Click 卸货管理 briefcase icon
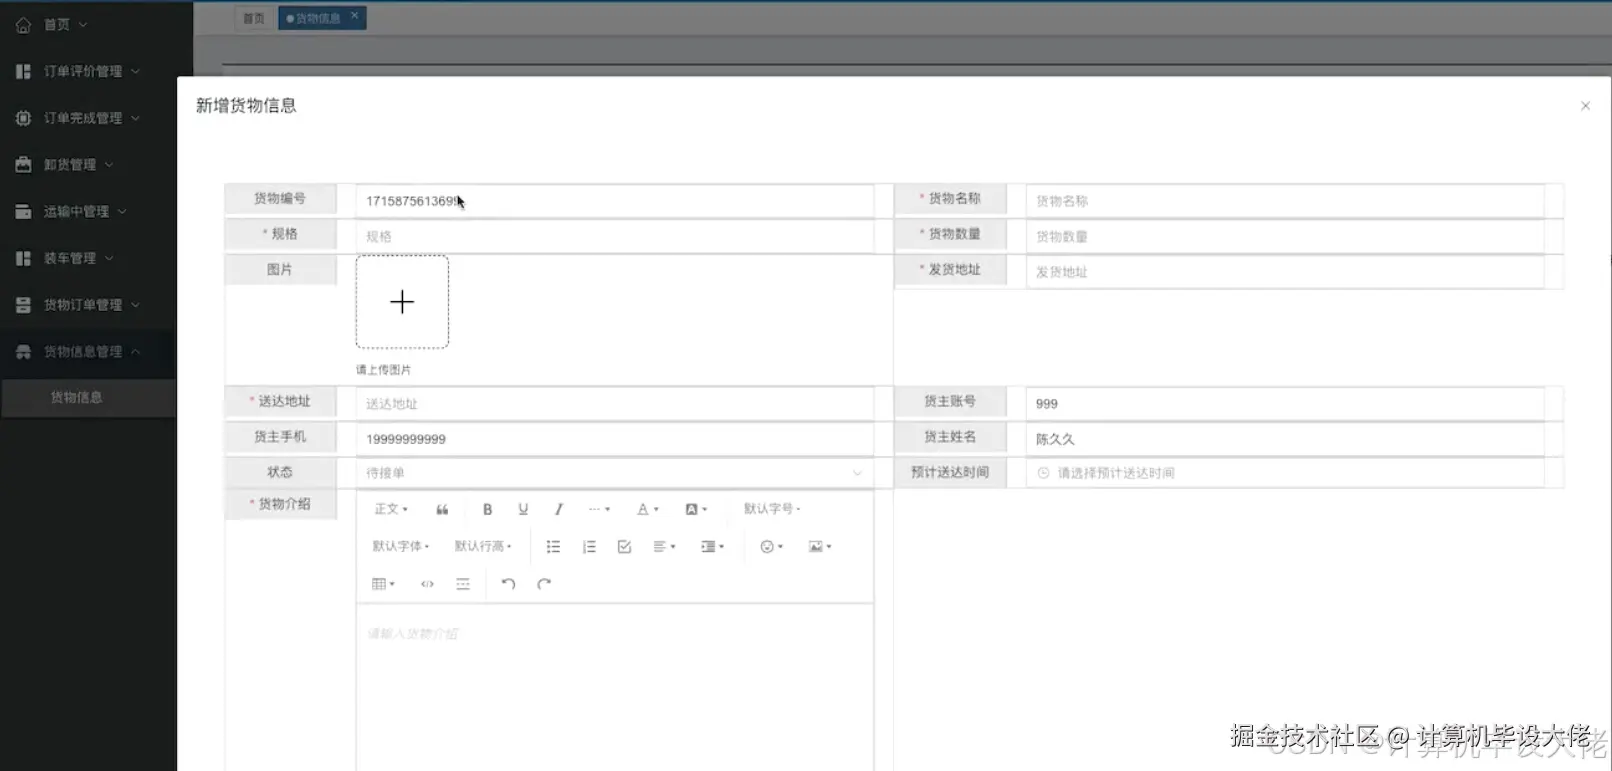 point(23,164)
